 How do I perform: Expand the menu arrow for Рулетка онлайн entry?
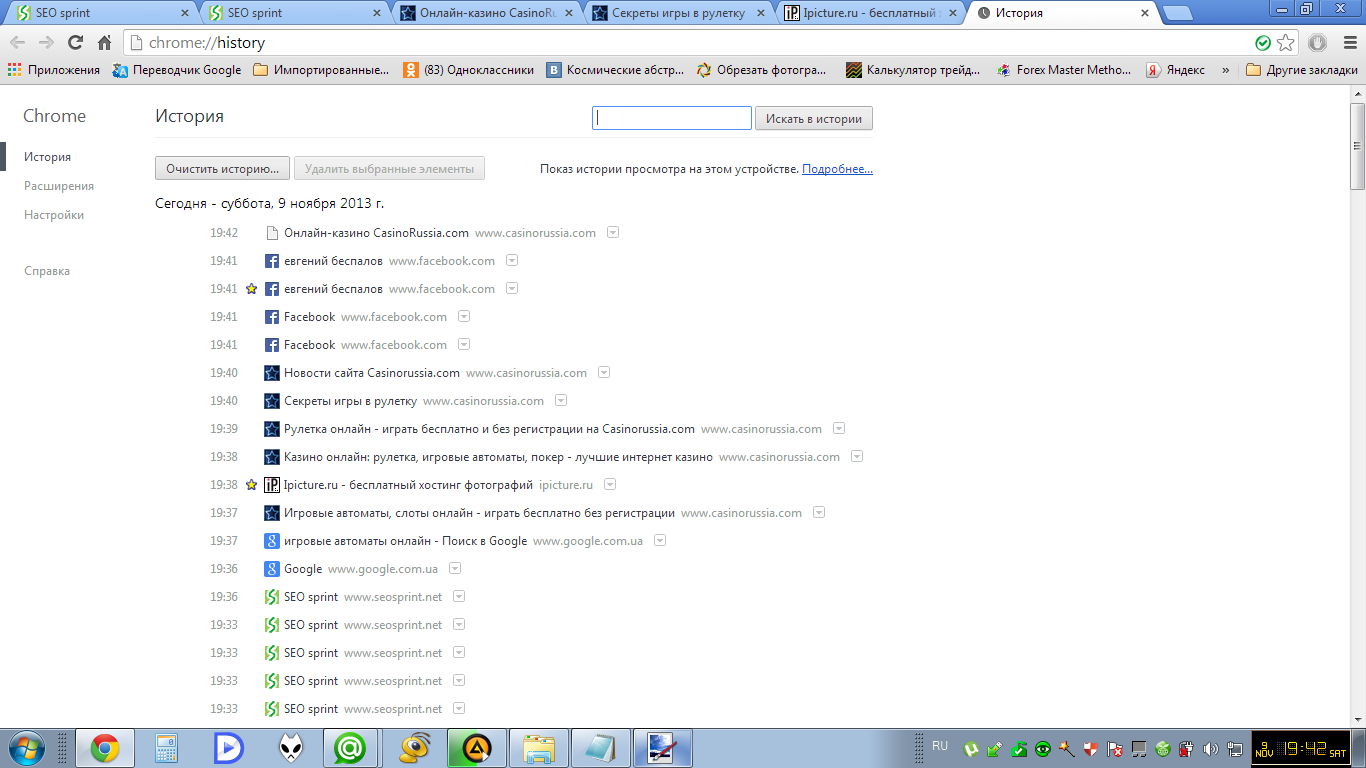pyautogui.click(x=839, y=429)
